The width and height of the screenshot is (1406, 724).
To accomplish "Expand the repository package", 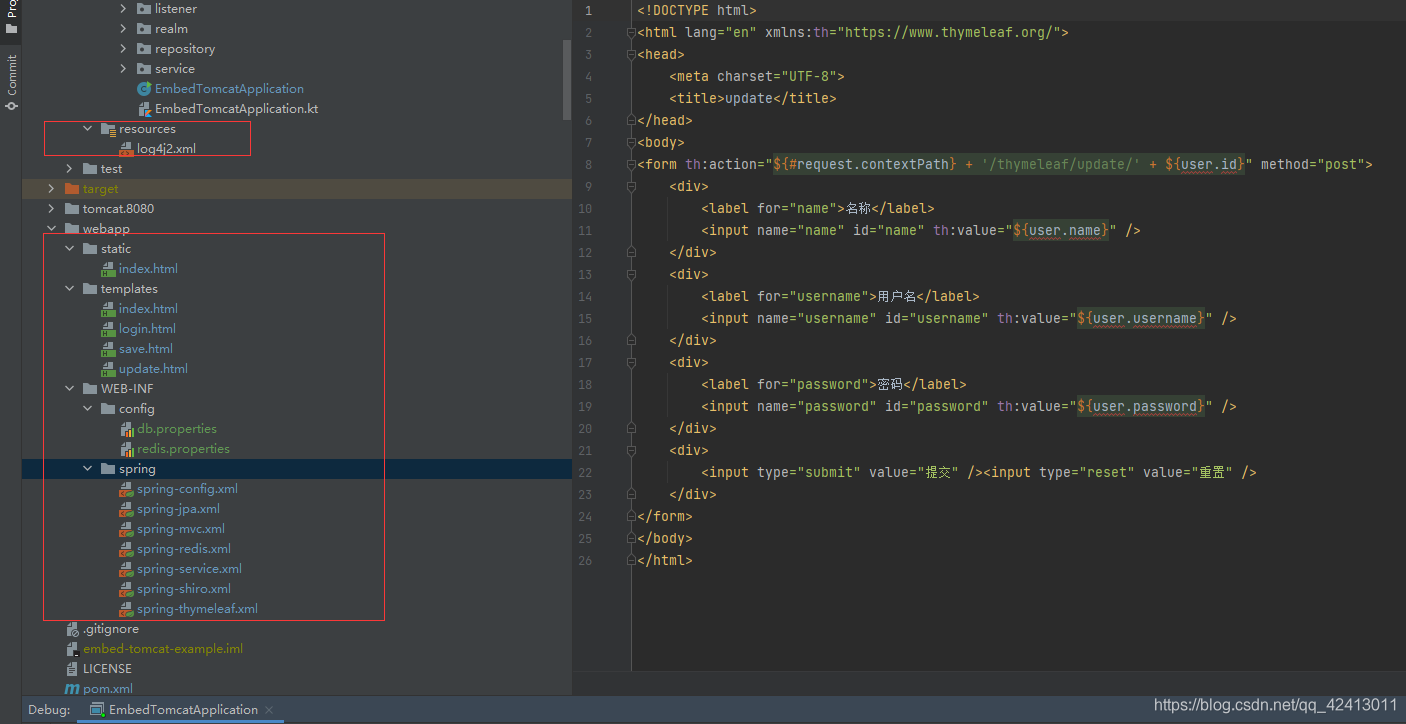I will coord(124,49).
